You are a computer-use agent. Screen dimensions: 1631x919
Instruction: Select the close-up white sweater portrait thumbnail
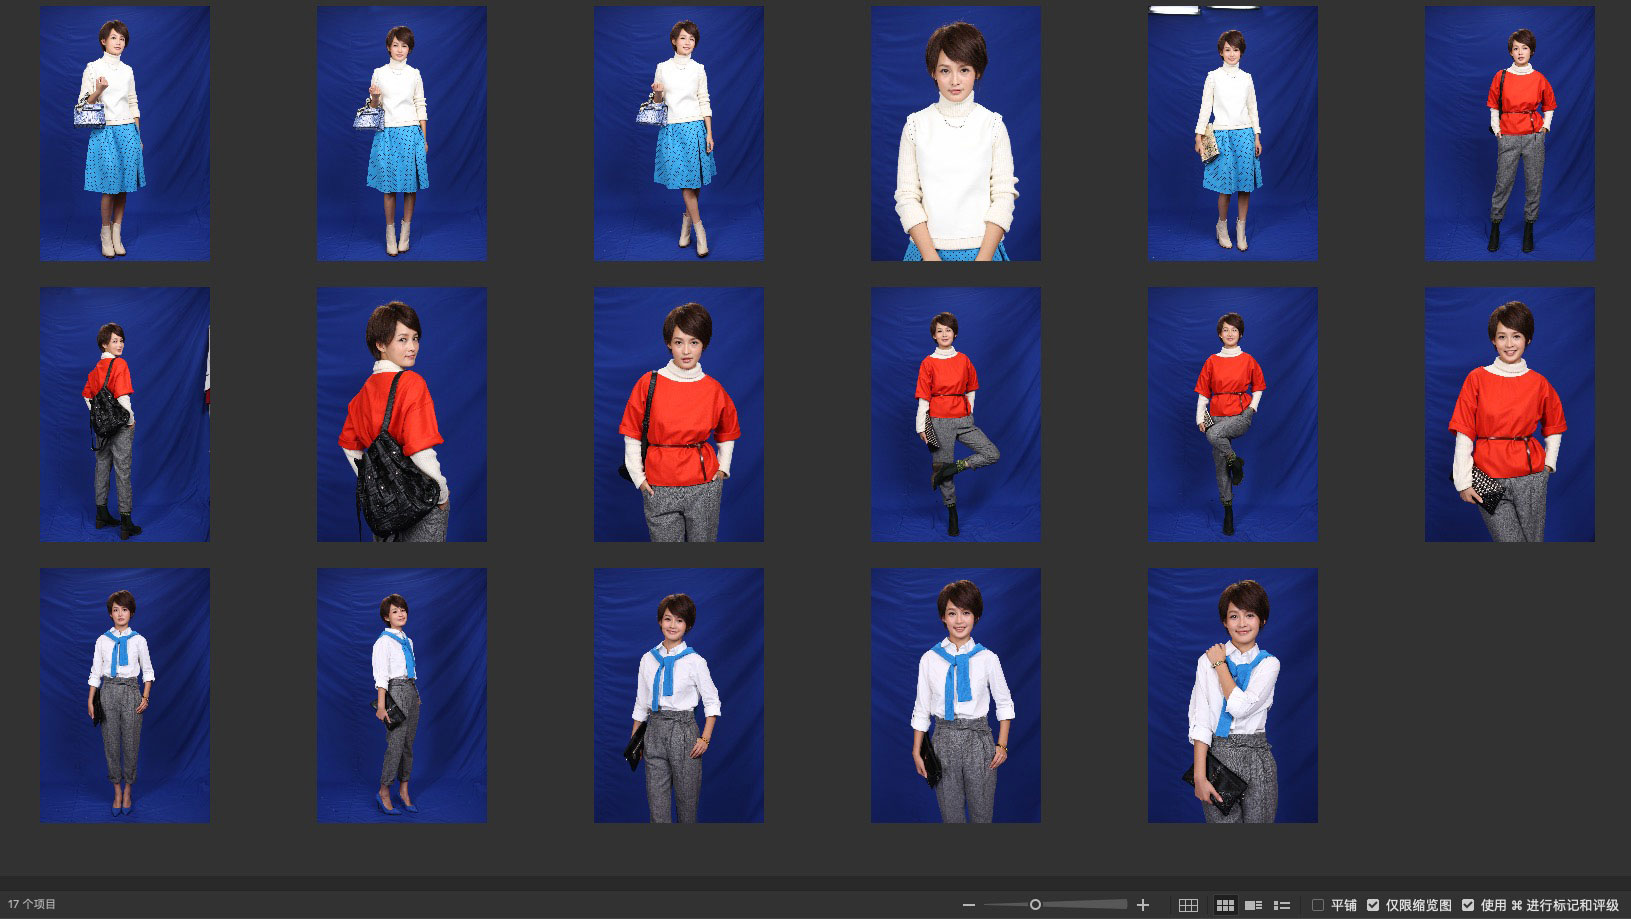955,133
